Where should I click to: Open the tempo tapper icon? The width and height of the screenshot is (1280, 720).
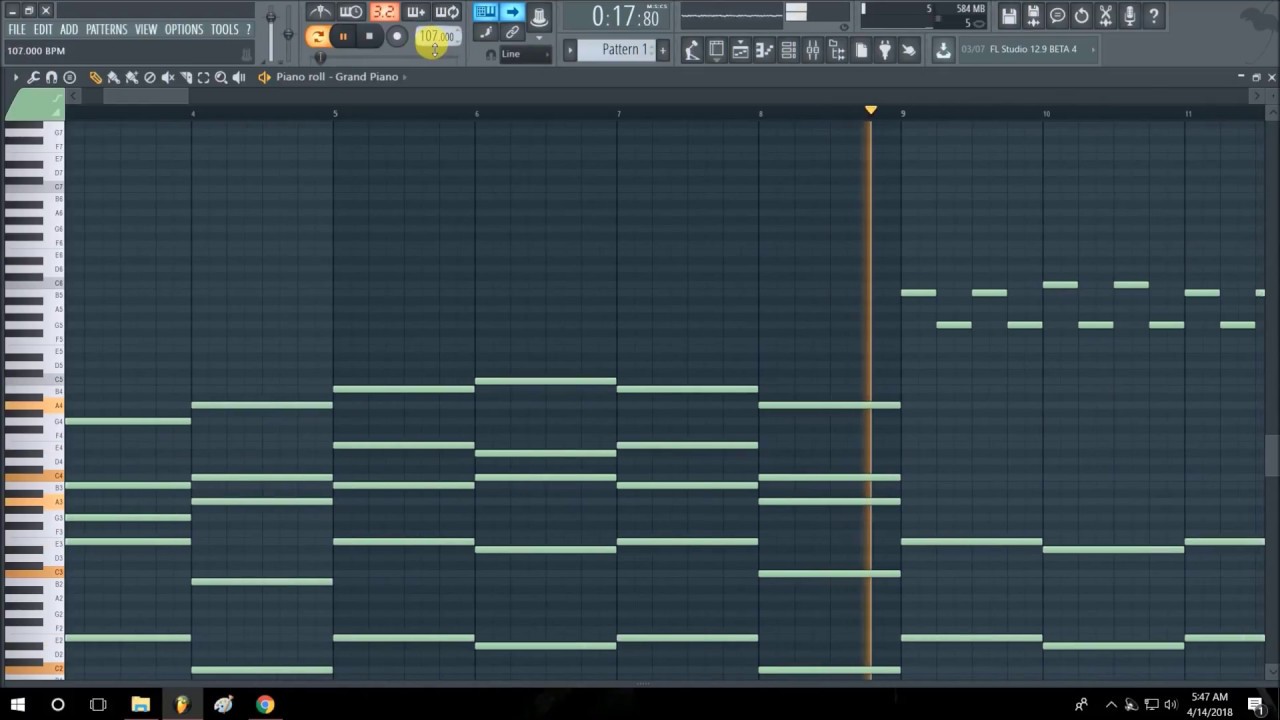[x=692, y=50]
